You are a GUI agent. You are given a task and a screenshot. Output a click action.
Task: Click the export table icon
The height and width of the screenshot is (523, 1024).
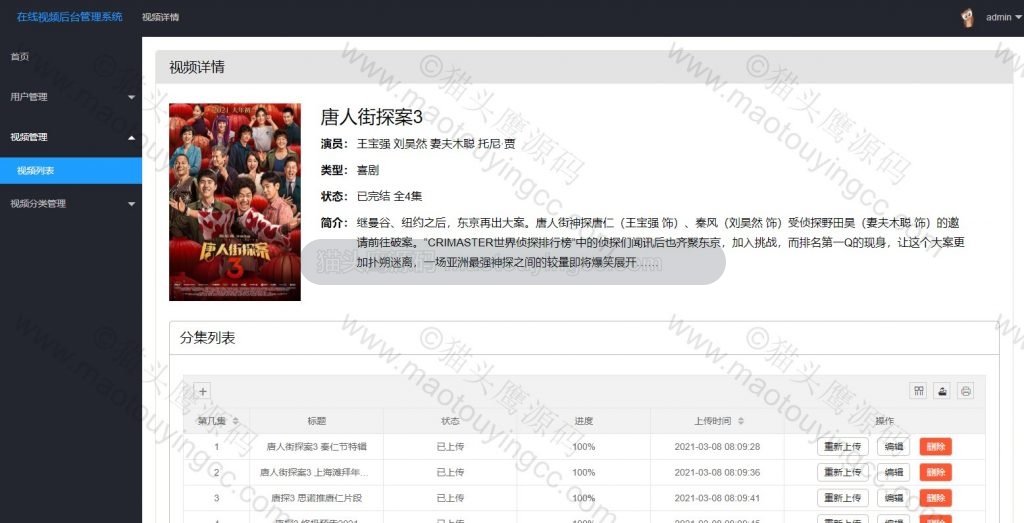(942, 390)
